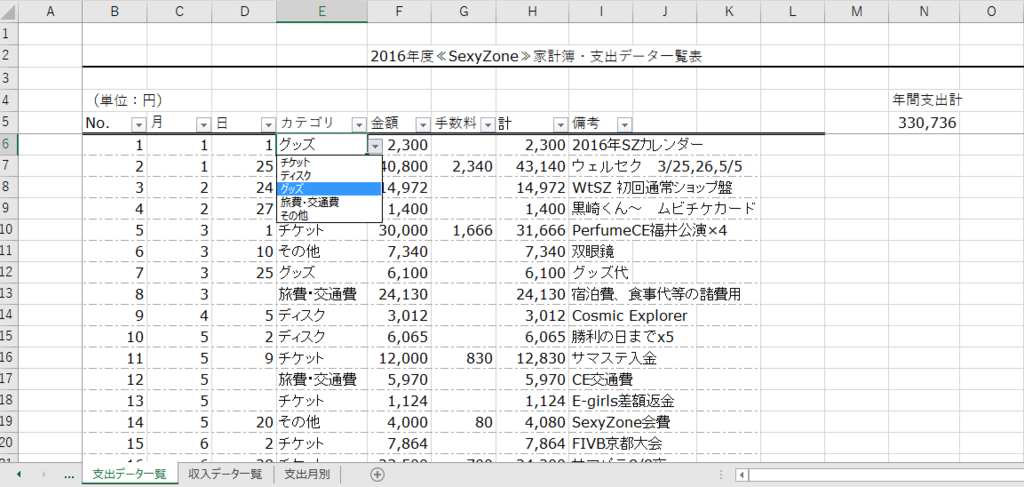Viewport: 1024px width, 487px height.
Task: Open the 金額 column filter dropdown
Action: [423, 124]
